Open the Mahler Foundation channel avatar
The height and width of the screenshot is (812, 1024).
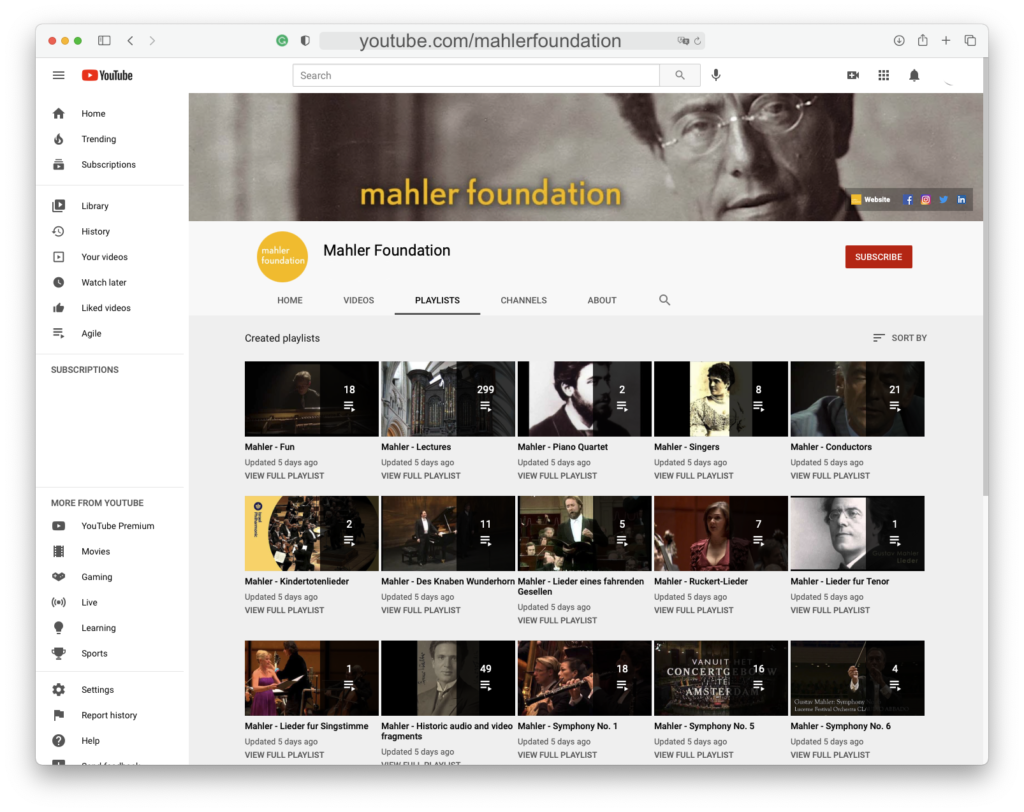282,256
